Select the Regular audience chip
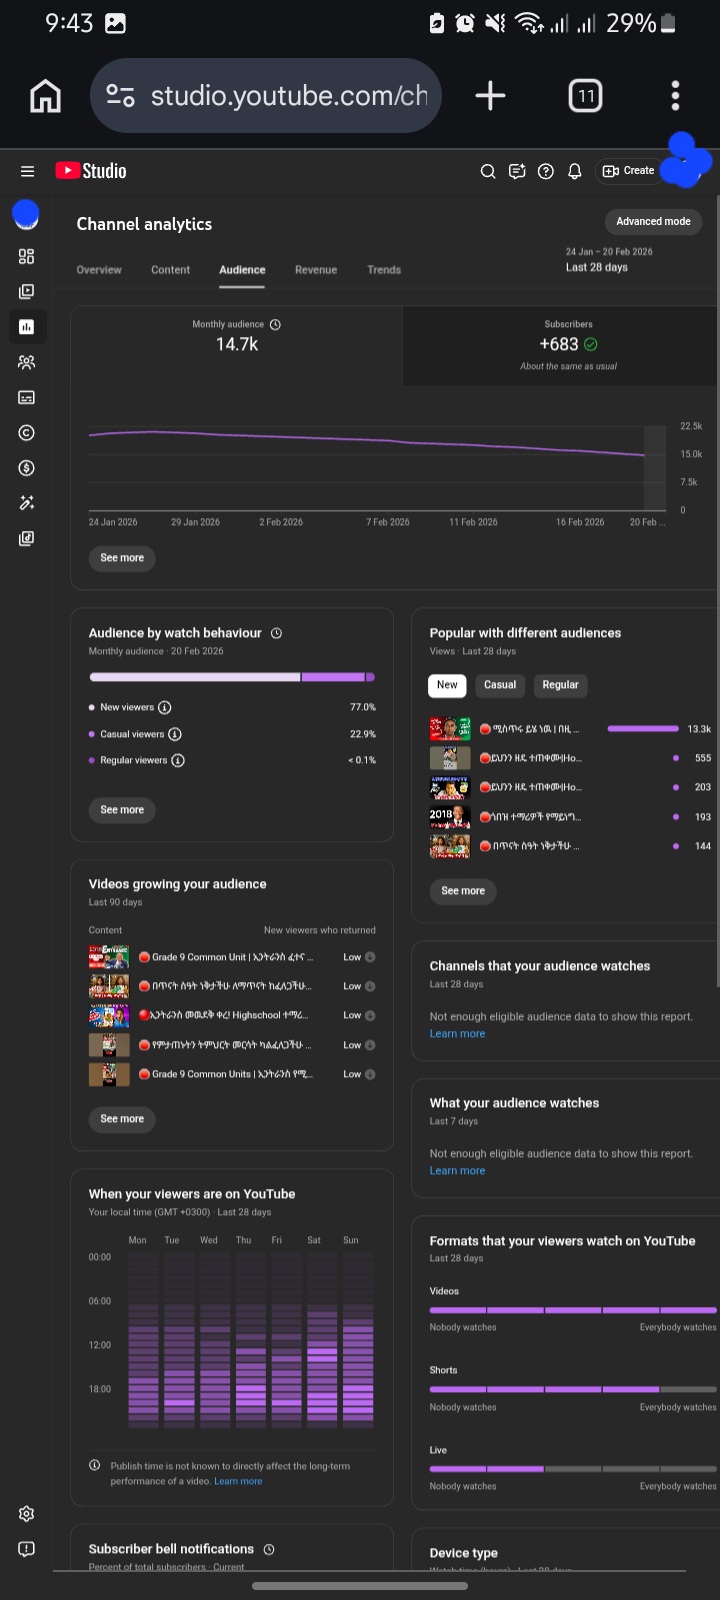 (x=560, y=685)
